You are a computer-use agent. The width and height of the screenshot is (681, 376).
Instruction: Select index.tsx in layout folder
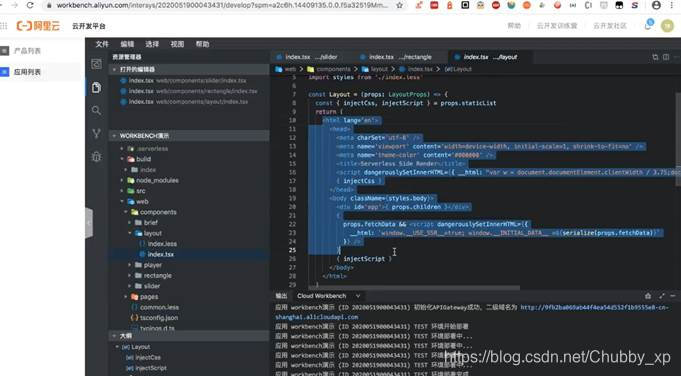click(160, 254)
